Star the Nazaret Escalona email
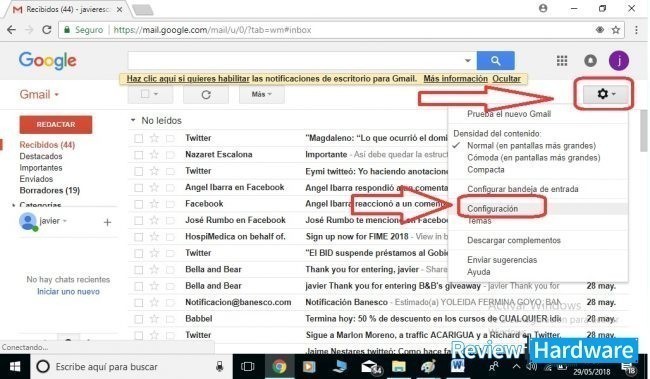Image resolution: width=650 pixels, height=379 pixels. (x=154, y=155)
